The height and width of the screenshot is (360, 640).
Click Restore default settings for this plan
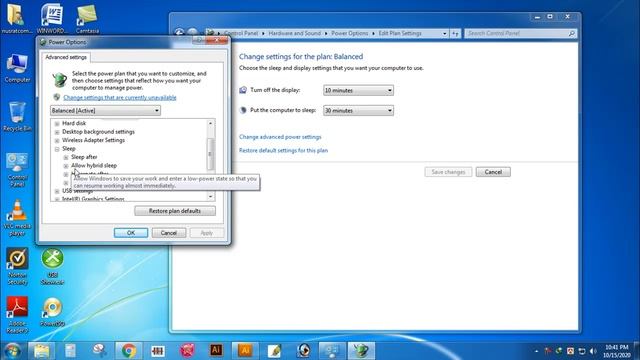283,151
